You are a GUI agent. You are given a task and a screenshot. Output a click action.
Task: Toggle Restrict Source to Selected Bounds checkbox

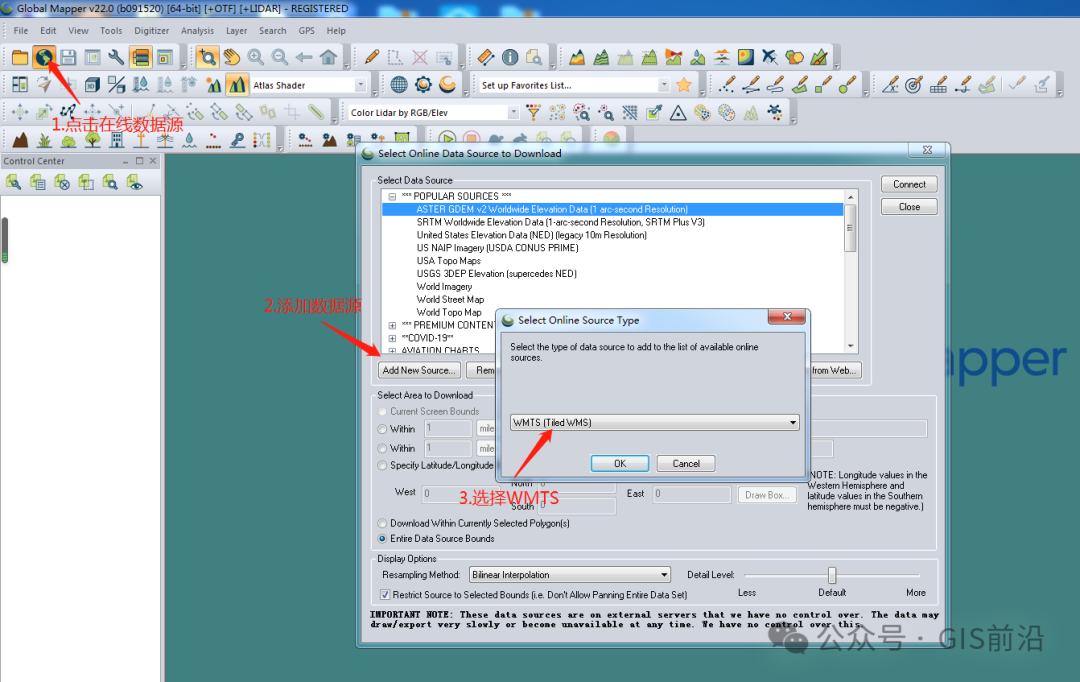(385, 595)
